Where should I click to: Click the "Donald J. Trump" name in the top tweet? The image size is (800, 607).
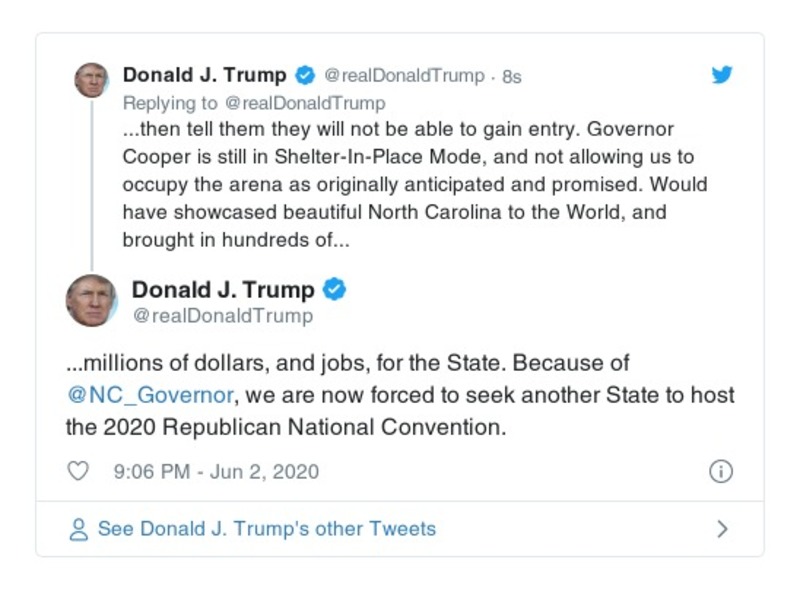click(x=204, y=76)
